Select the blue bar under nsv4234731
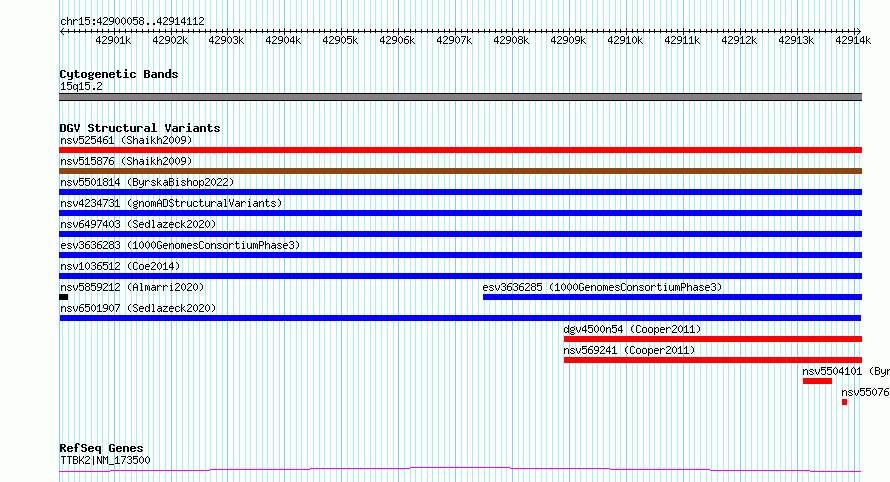The height and width of the screenshot is (482, 890). (x=460, y=213)
